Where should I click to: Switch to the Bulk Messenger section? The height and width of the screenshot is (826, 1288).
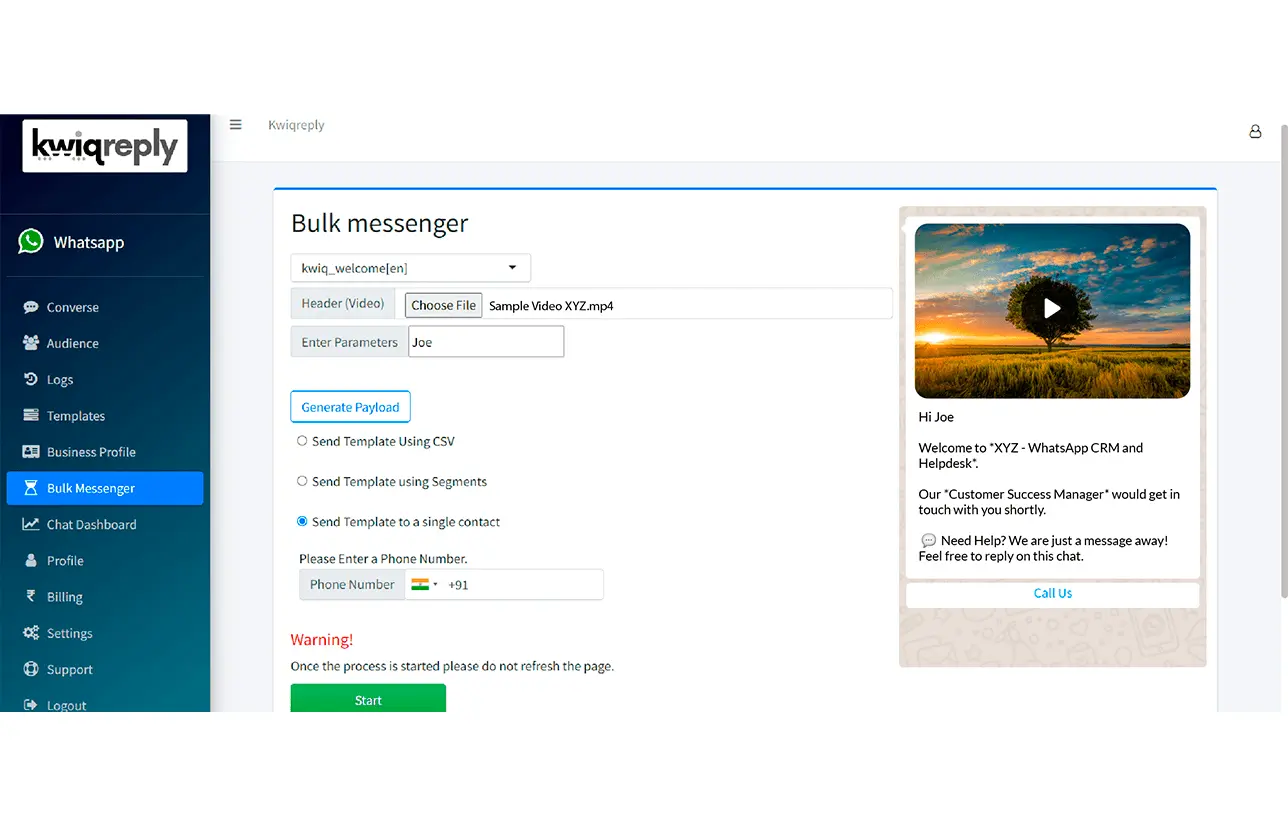pos(90,488)
